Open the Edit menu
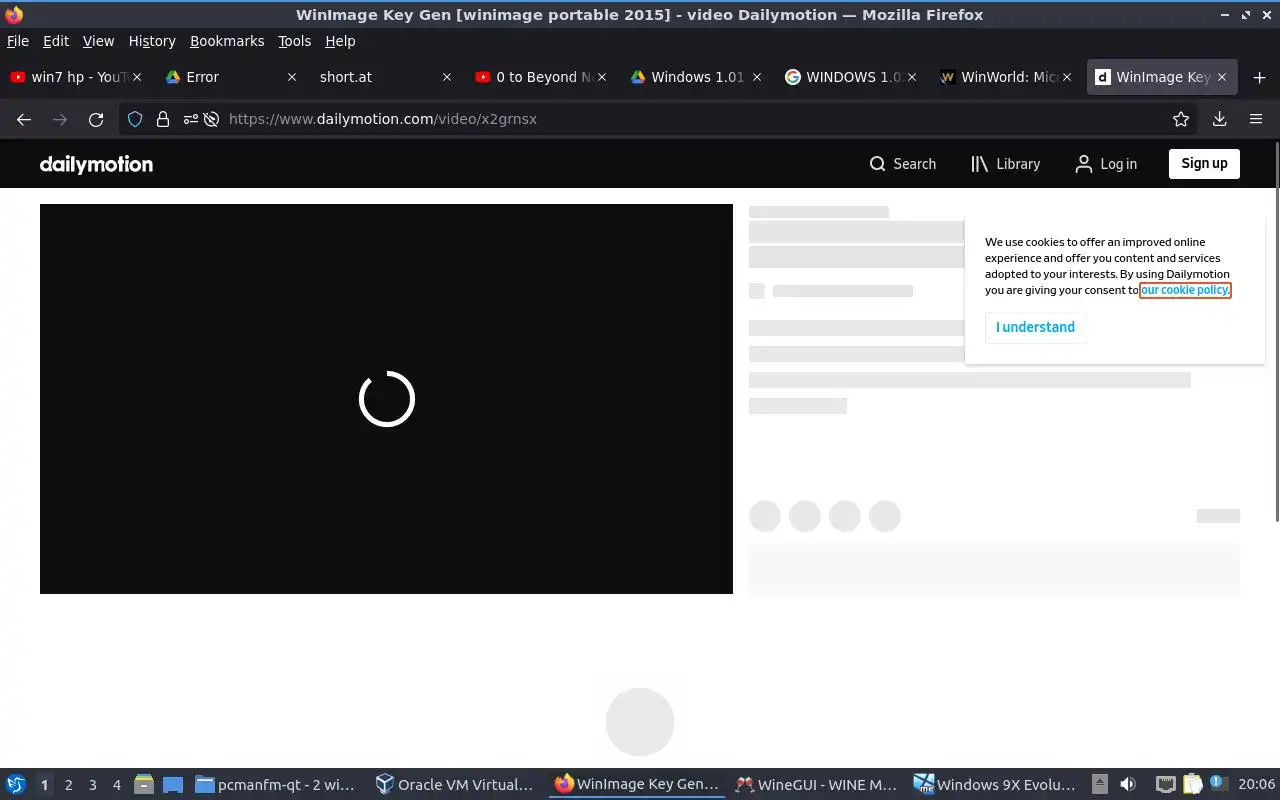This screenshot has width=1280, height=800. pyautogui.click(x=56, y=41)
